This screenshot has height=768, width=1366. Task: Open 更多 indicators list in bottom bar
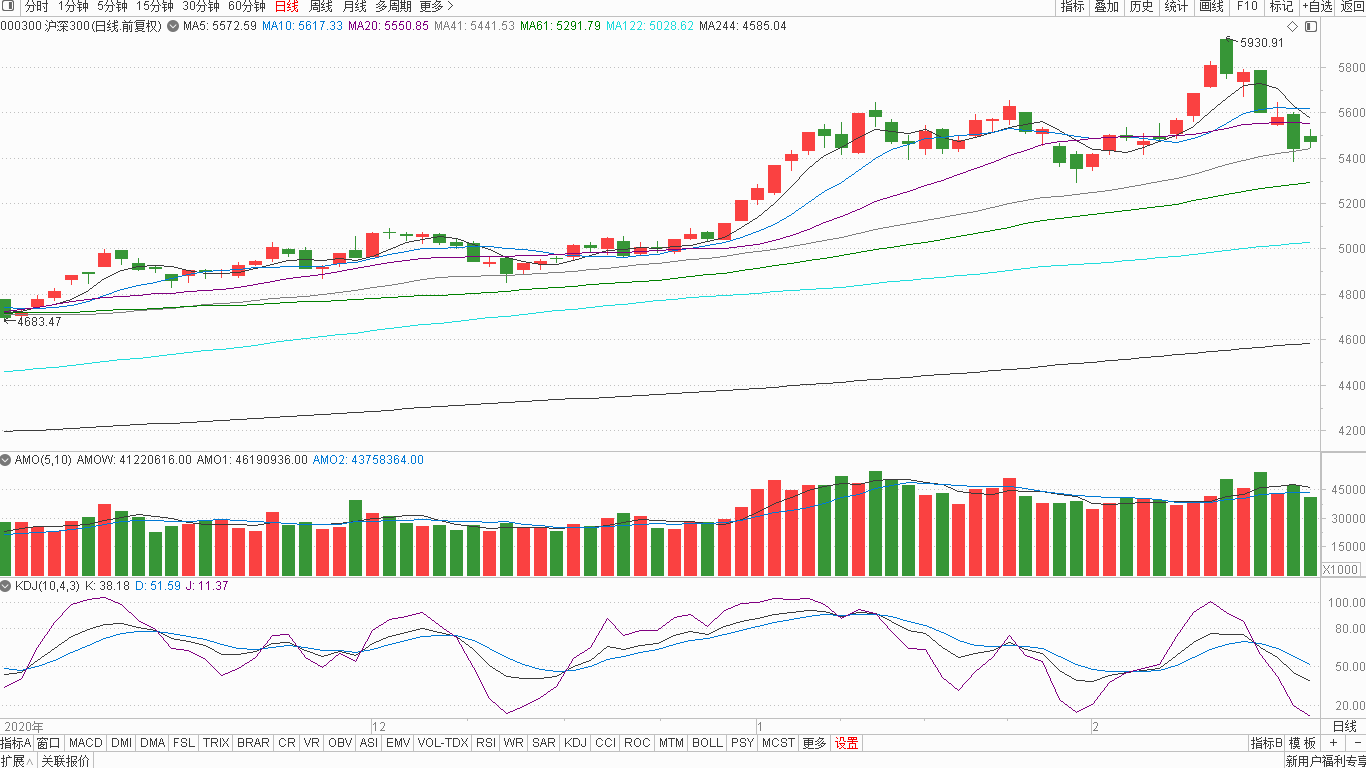coord(815,743)
